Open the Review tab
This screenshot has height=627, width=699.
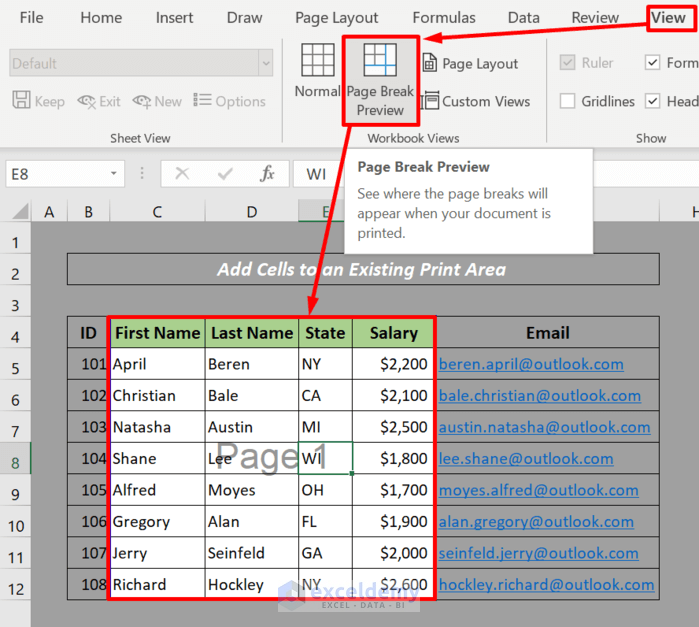595,18
